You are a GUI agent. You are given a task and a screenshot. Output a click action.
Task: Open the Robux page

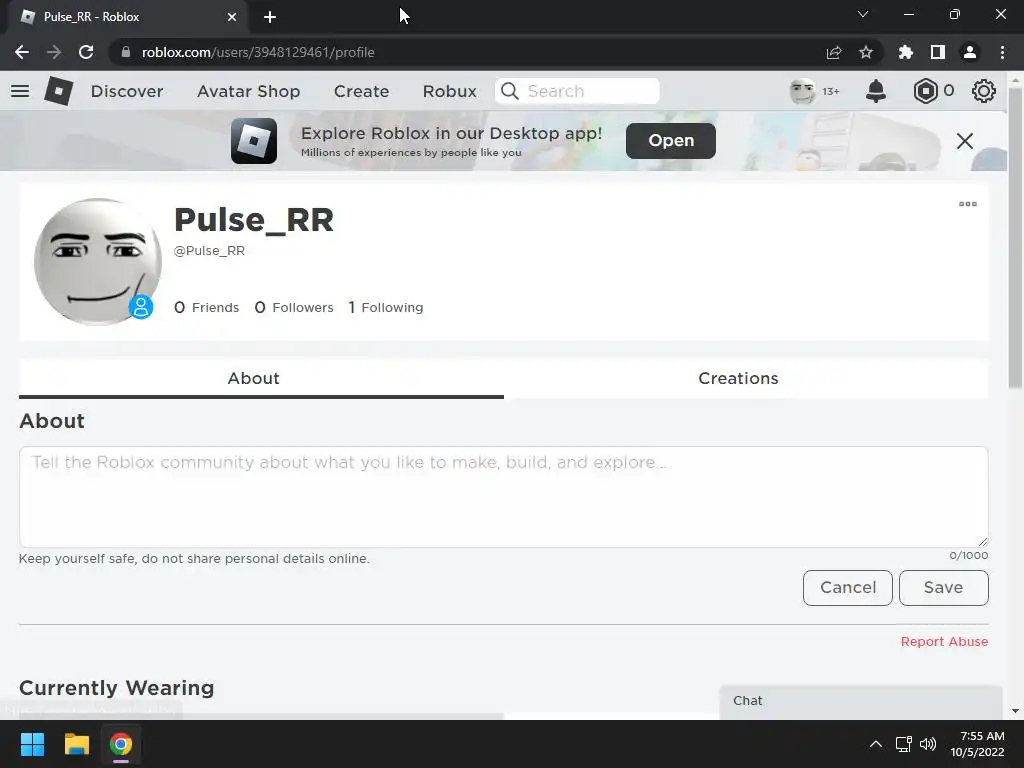coord(449,91)
